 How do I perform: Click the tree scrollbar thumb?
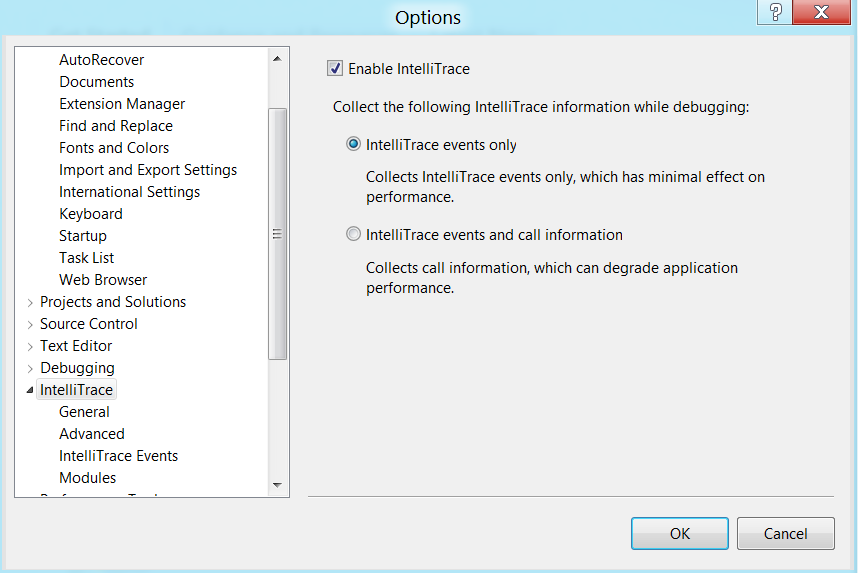click(x=277, y=234)
